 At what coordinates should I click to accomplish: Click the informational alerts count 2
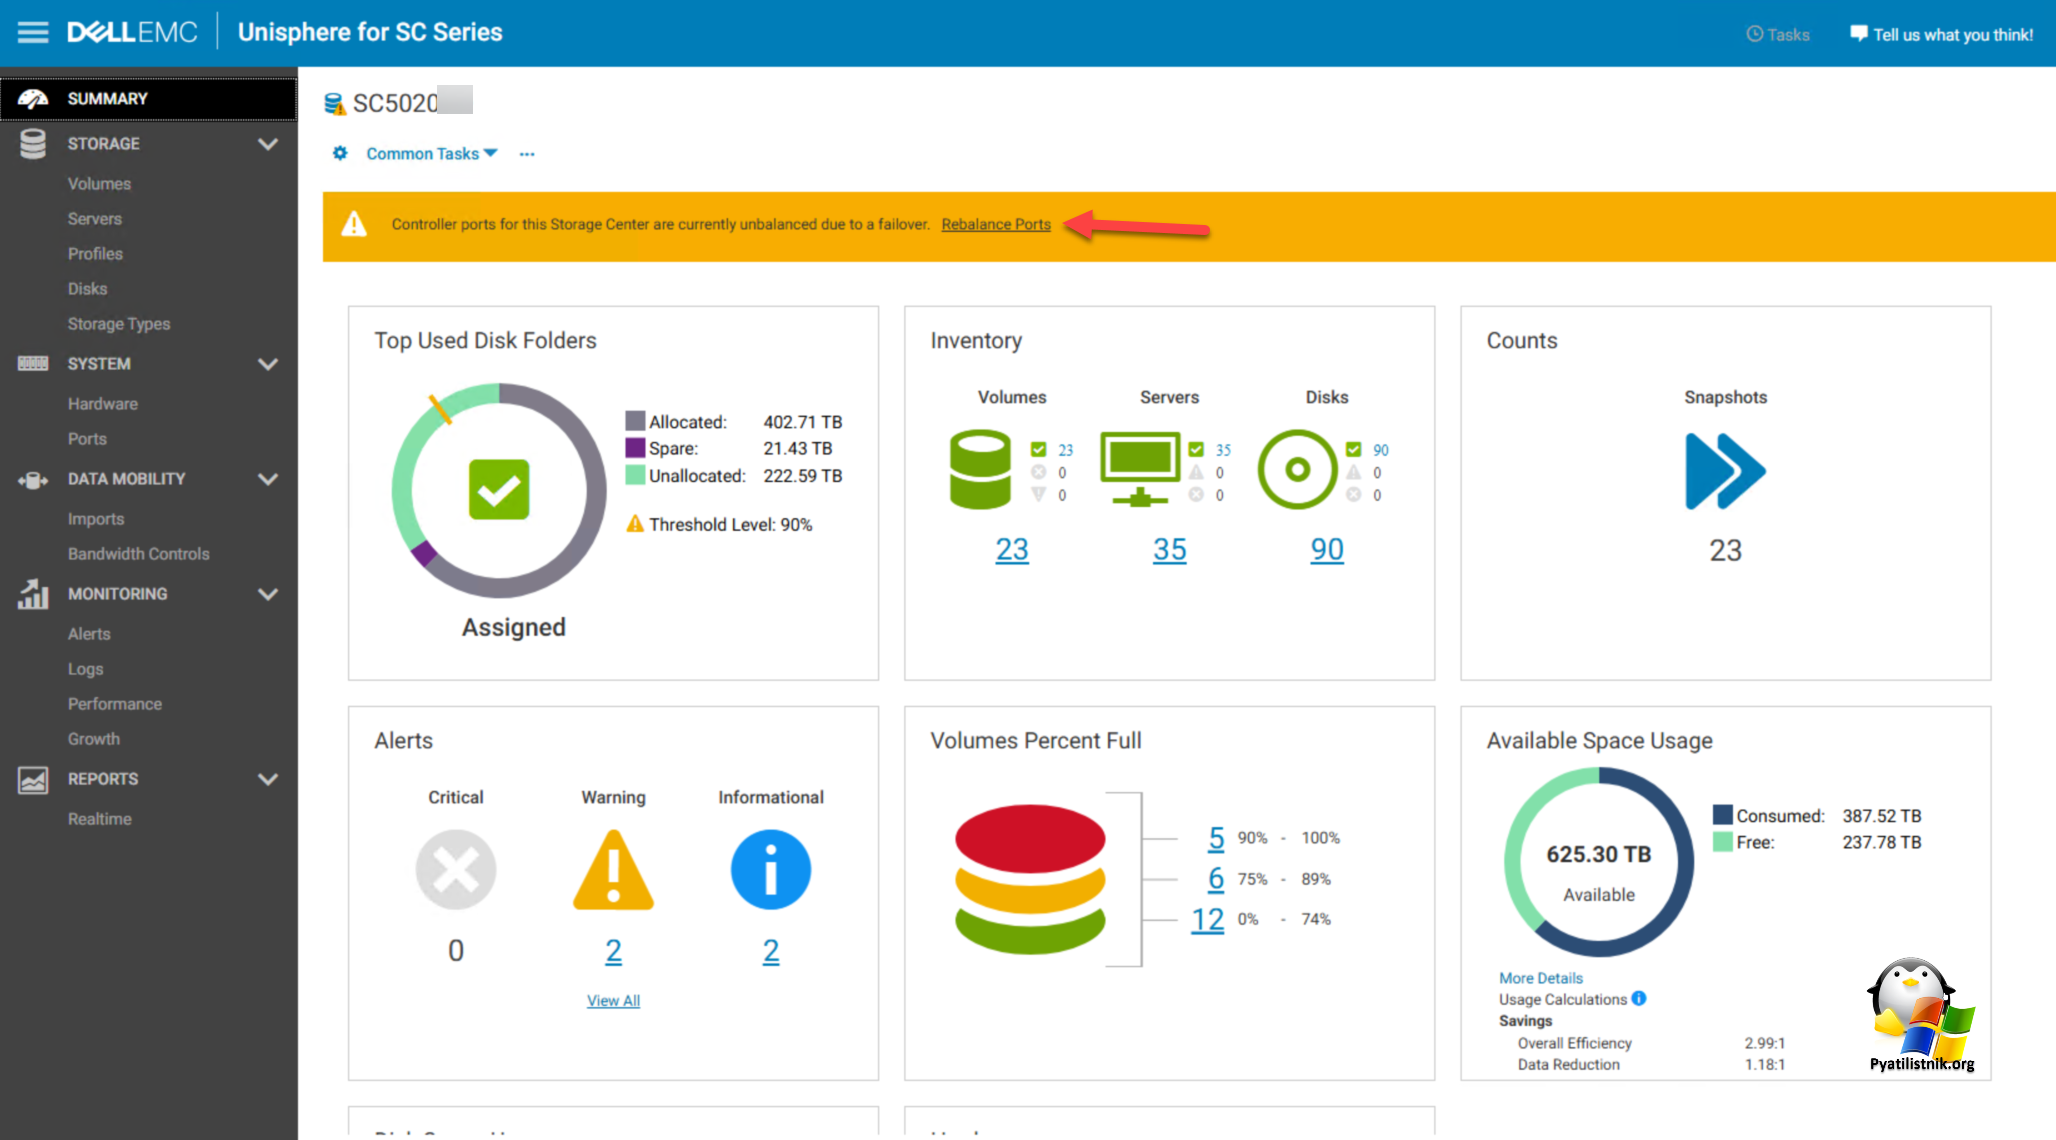[x=771, y=950]
